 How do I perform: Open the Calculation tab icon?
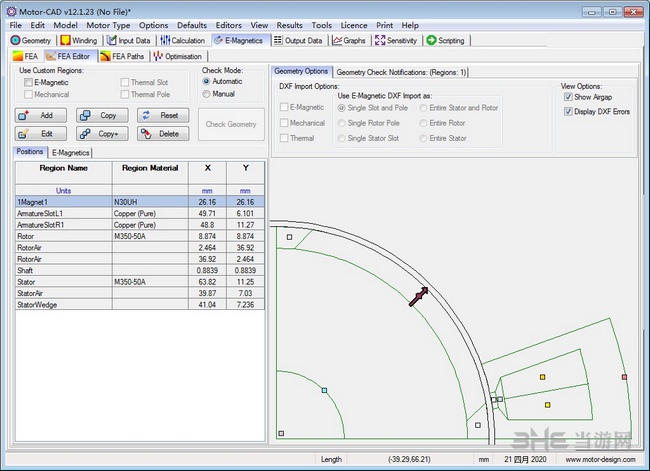[x=165, y=40]
